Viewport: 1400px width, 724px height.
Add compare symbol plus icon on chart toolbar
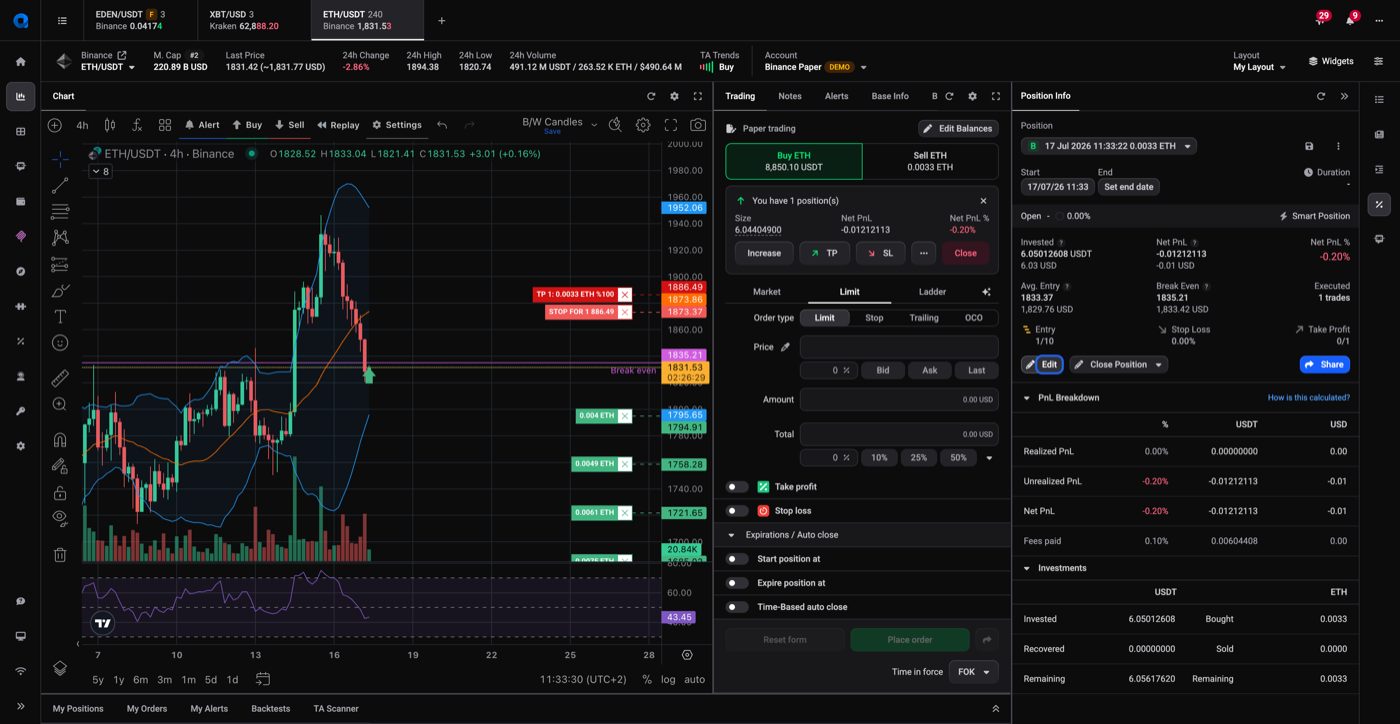click(55, 125)
